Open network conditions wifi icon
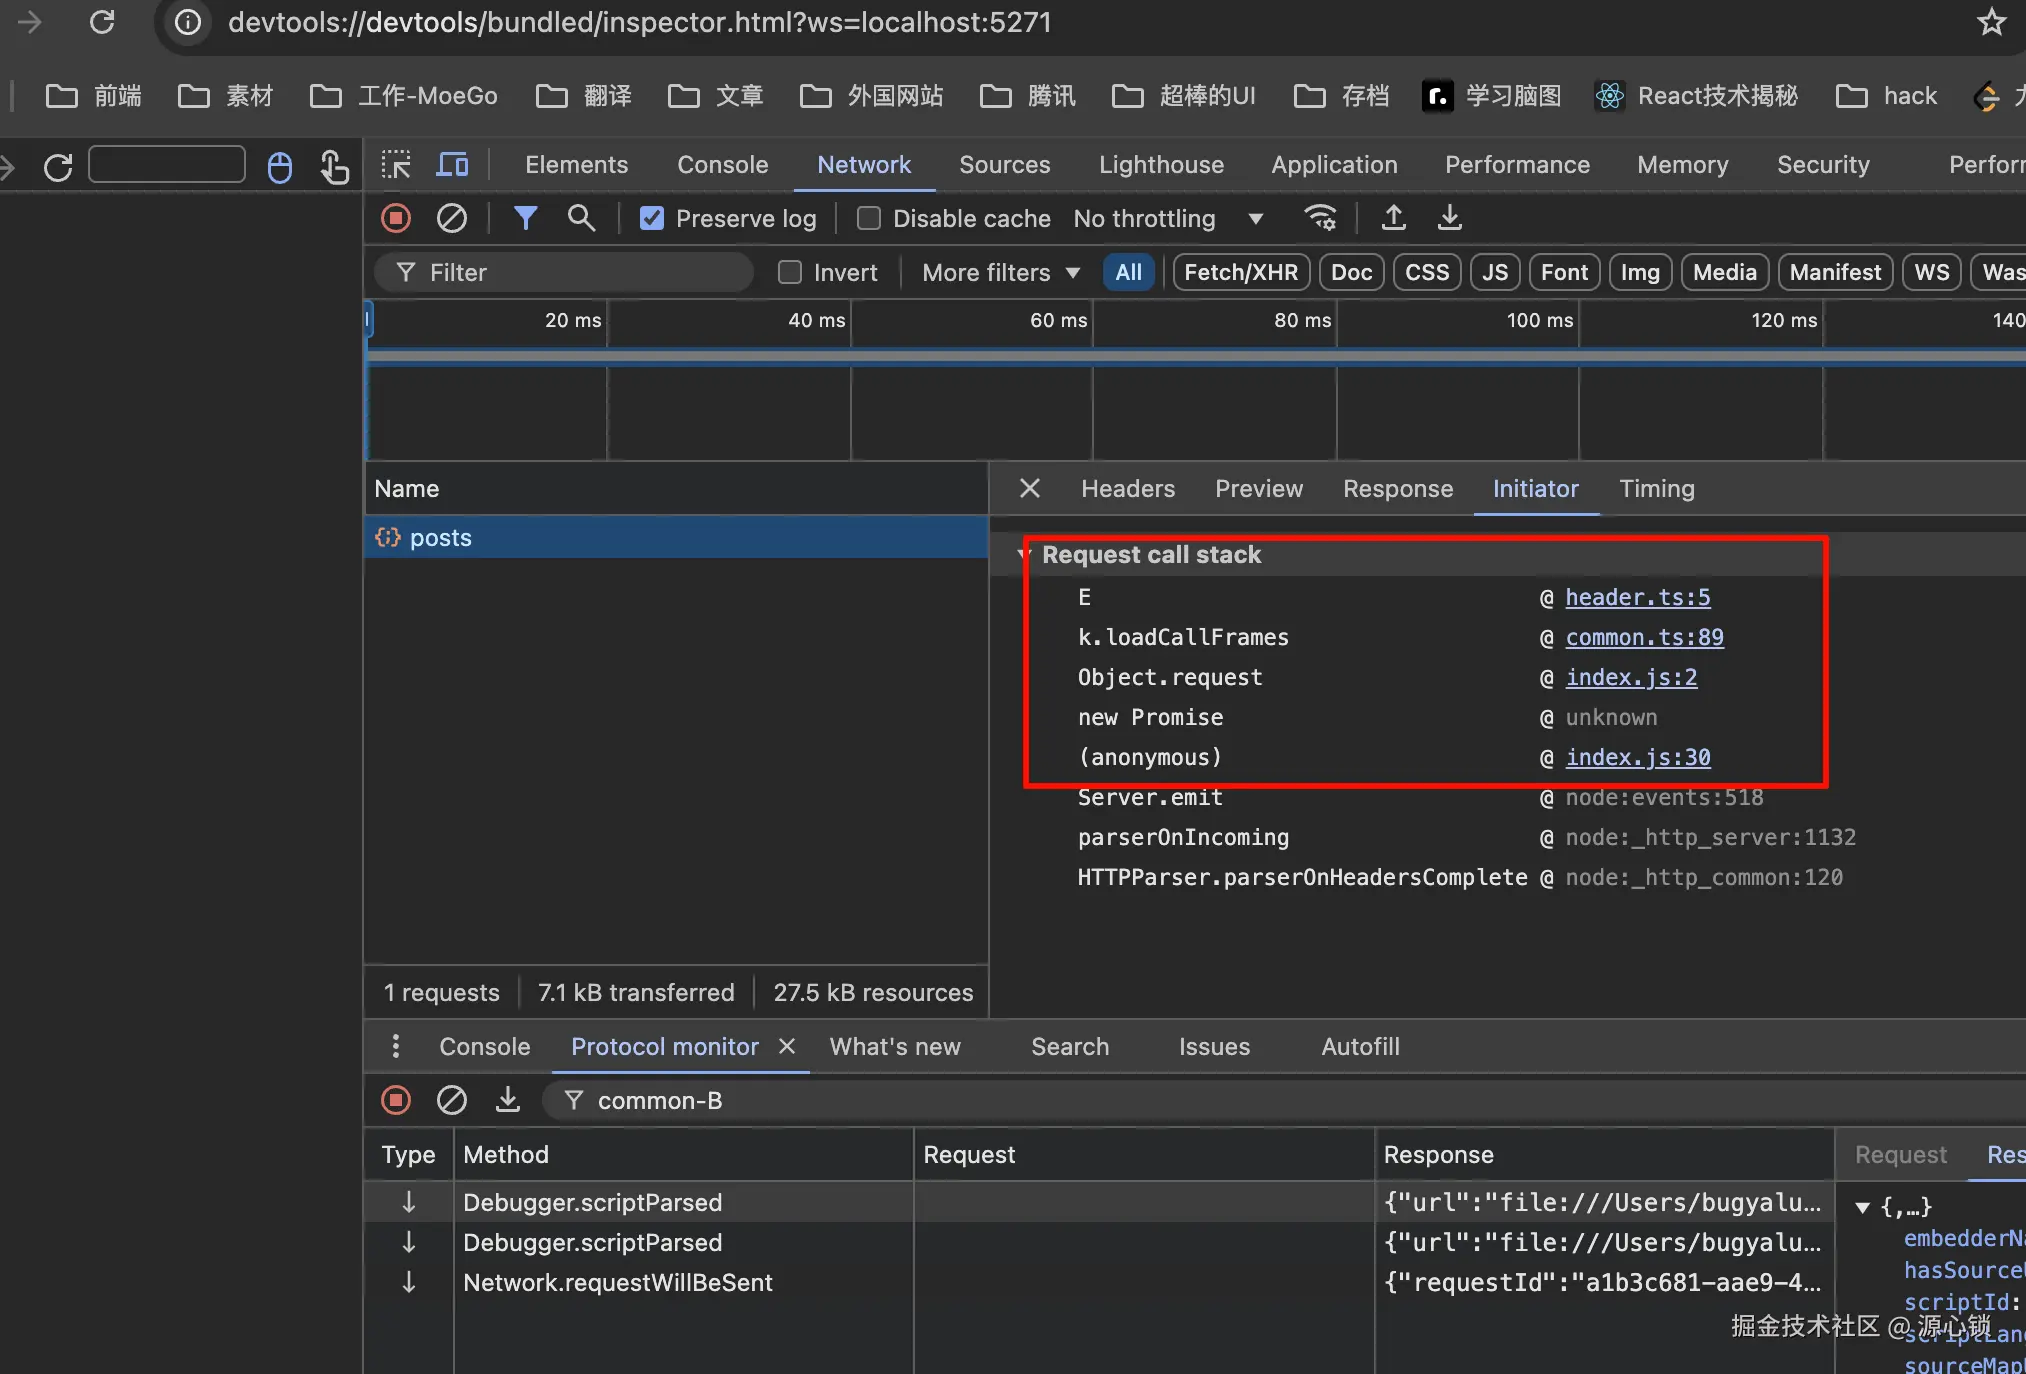The image size is (2026, 1374). coord(1321,218)
